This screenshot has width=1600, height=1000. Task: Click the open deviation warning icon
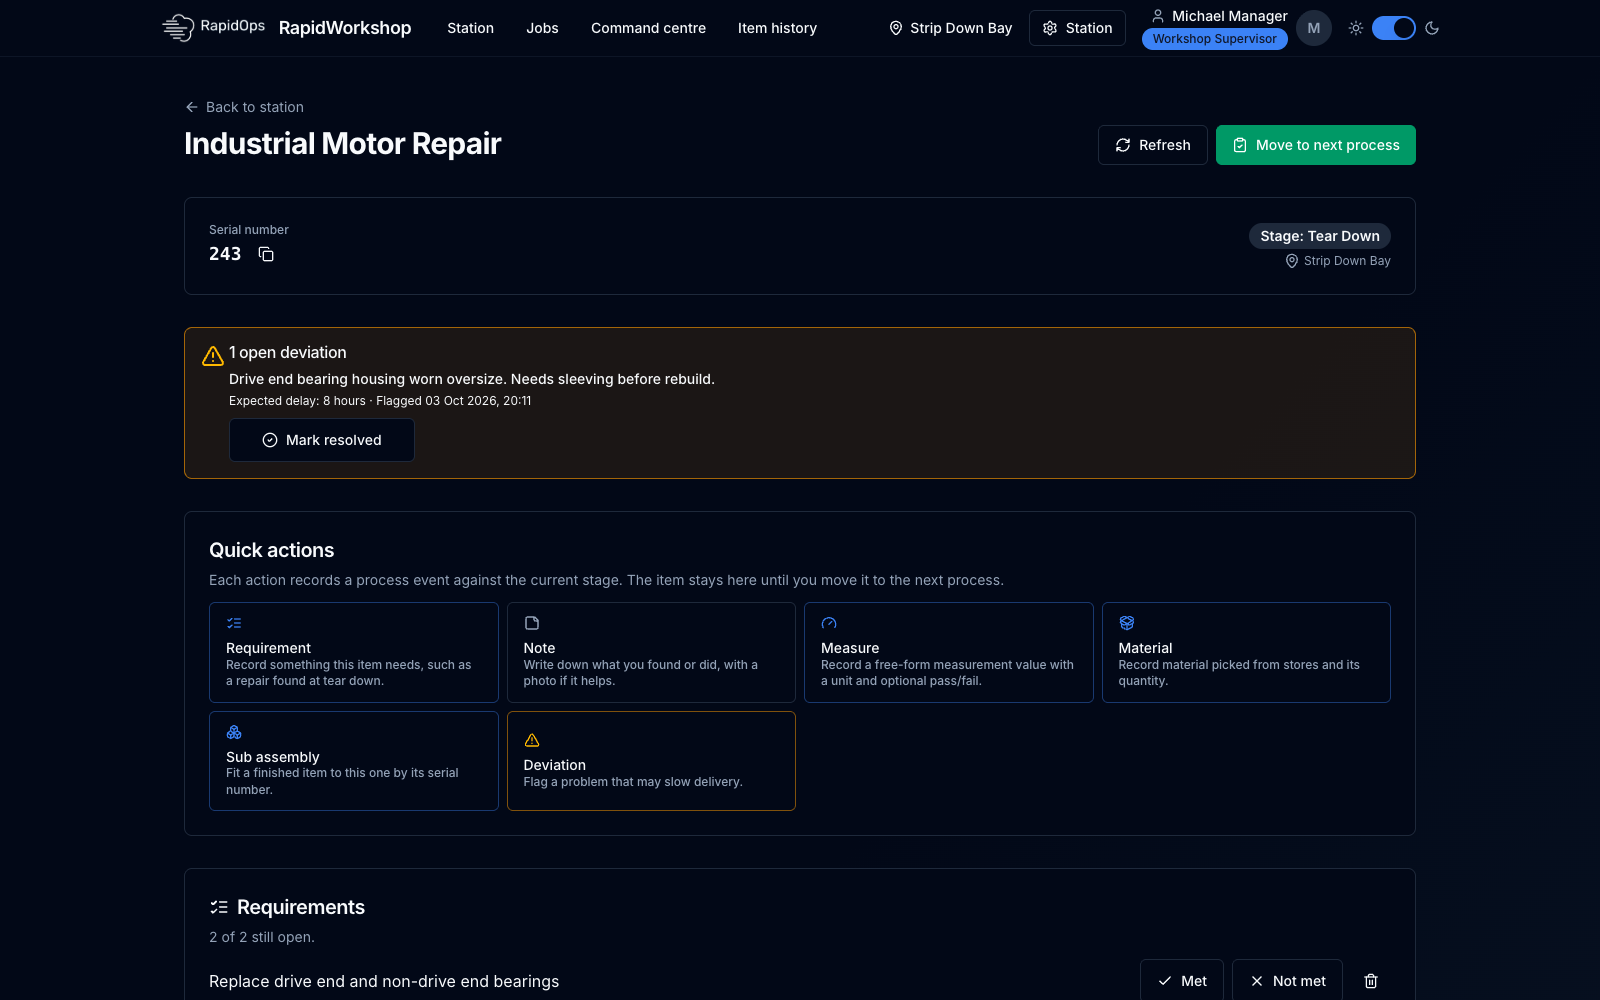point(213,355)
